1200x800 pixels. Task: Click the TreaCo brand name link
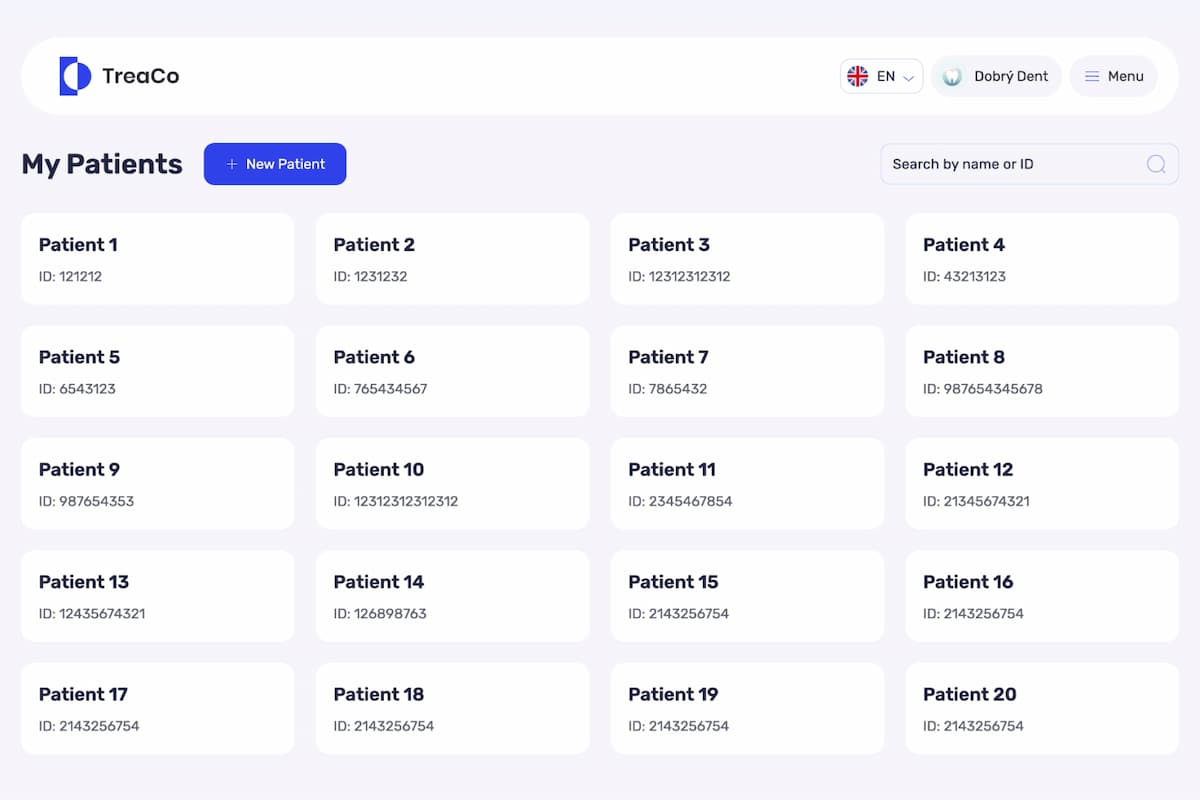click(140, 76)
